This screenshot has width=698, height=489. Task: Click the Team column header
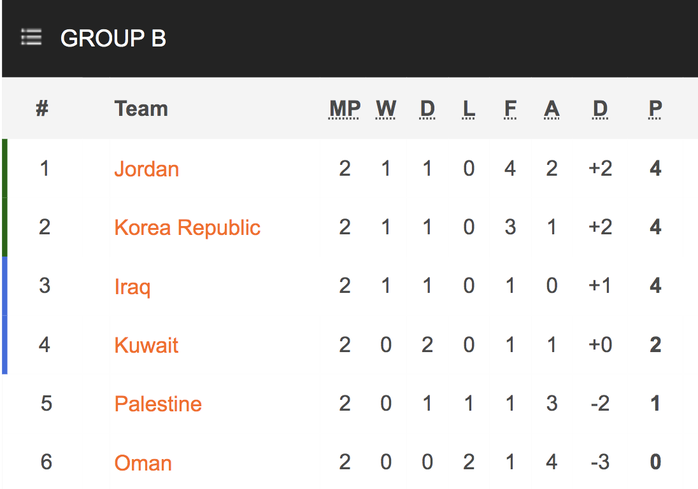[141, 109]
